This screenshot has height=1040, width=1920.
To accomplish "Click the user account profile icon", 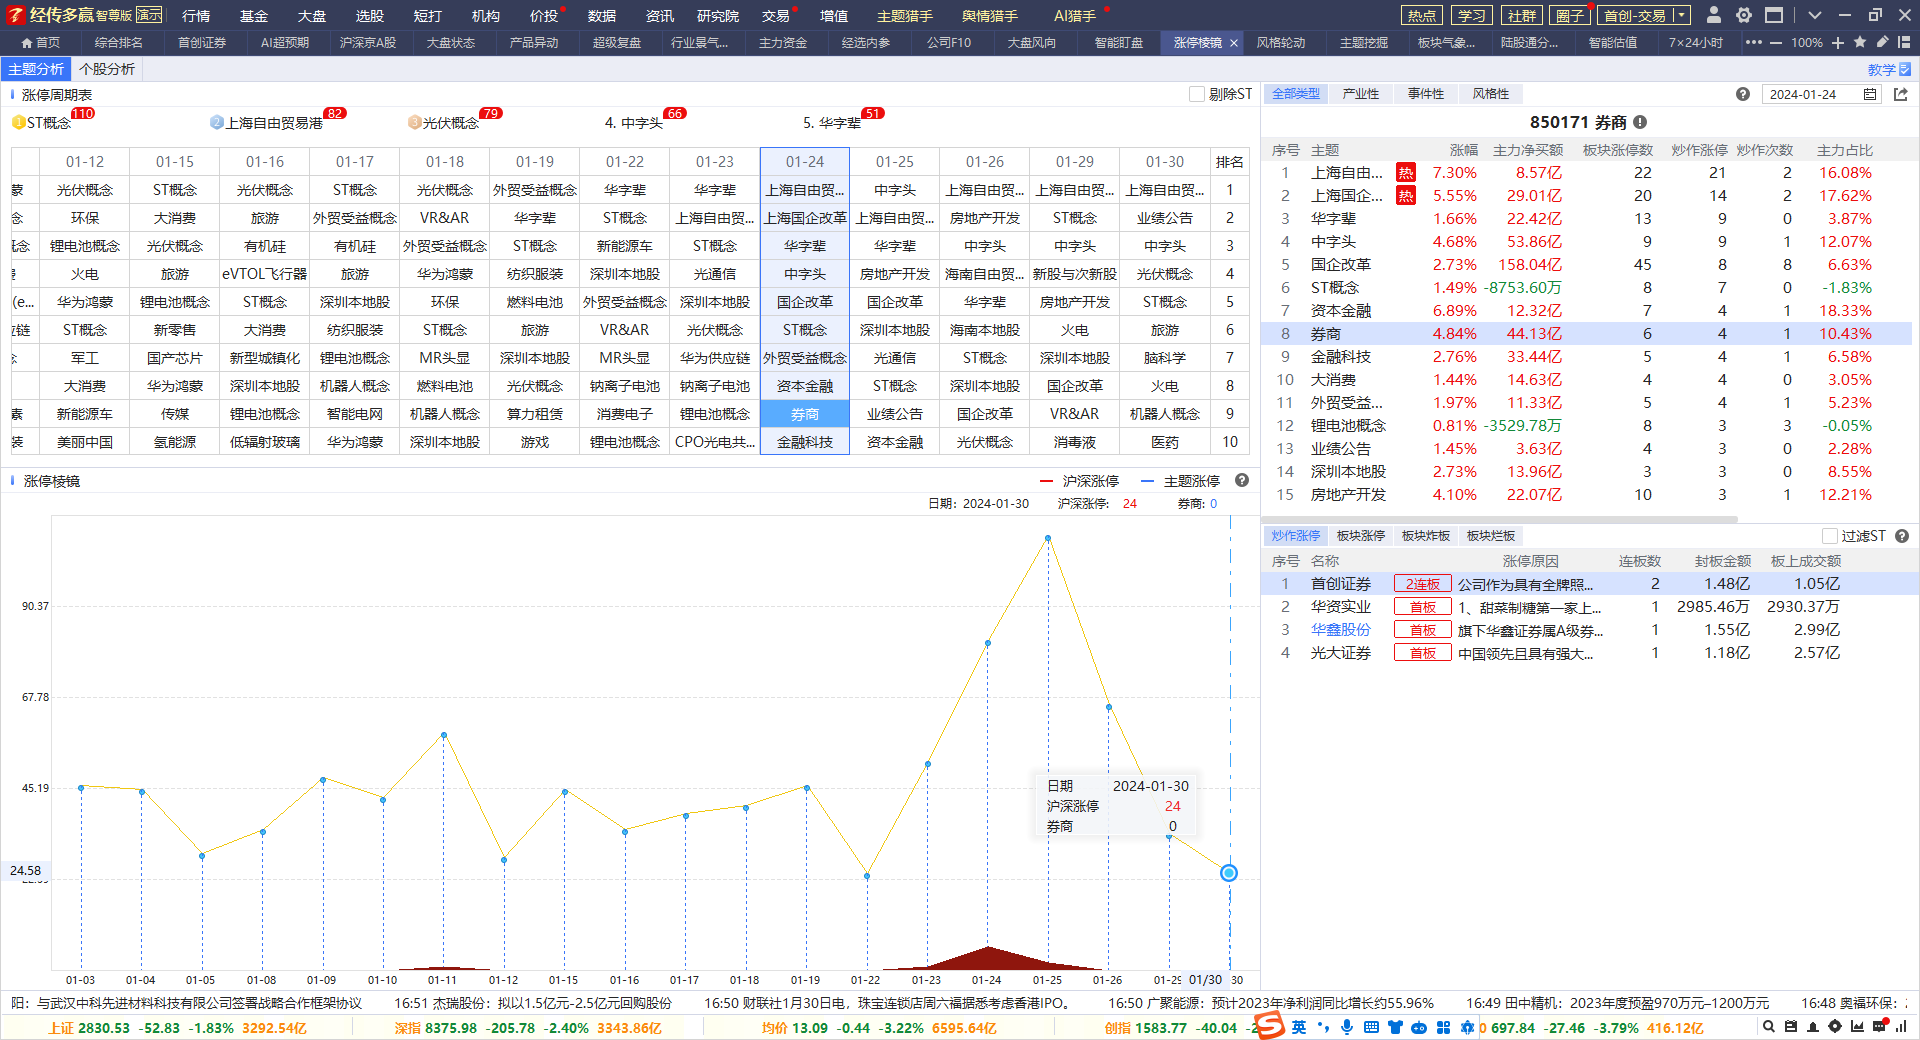I will pos(1714,15).
